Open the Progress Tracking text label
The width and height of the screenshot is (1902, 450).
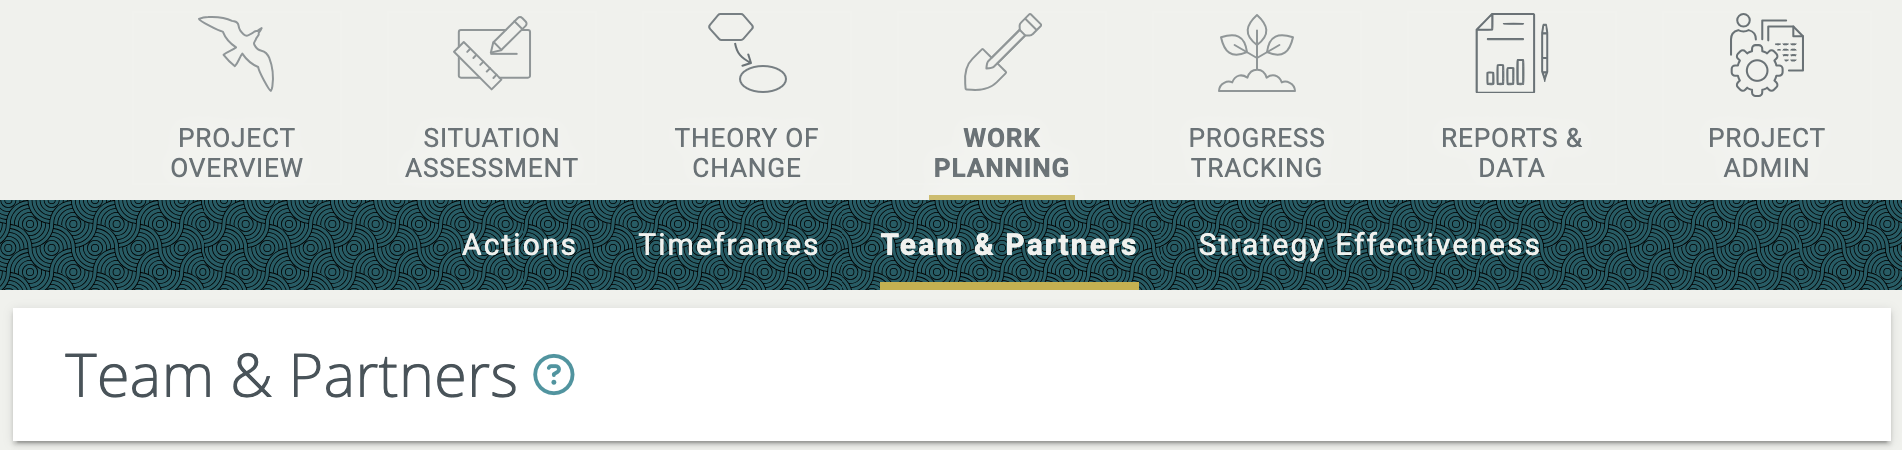tap(1257, 153)
